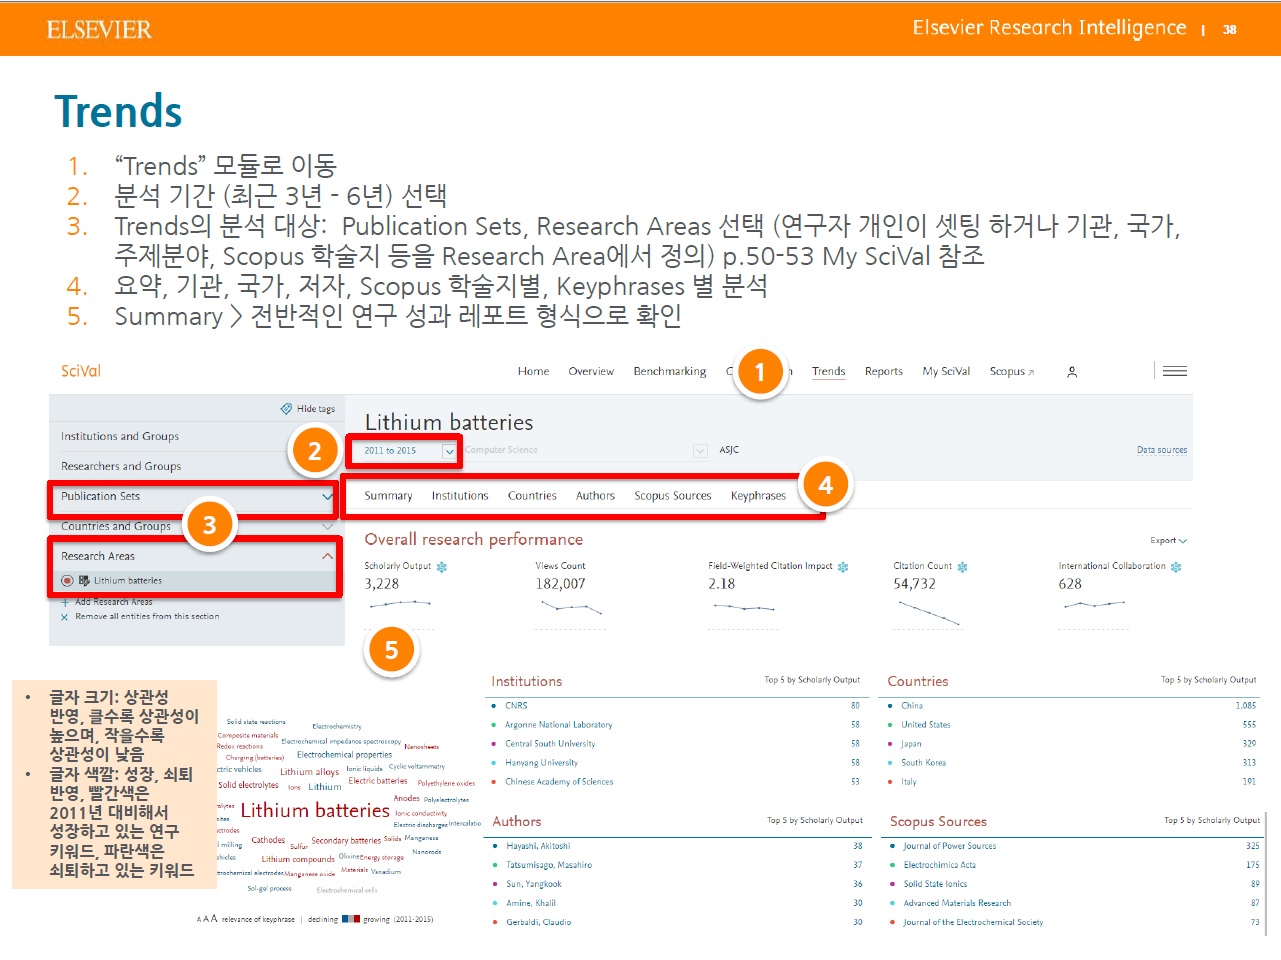Image resolution: width=1281 pixels, height=960 pixels.
Task: Open the Benchmarking module
Action: (x=670, y=372)
